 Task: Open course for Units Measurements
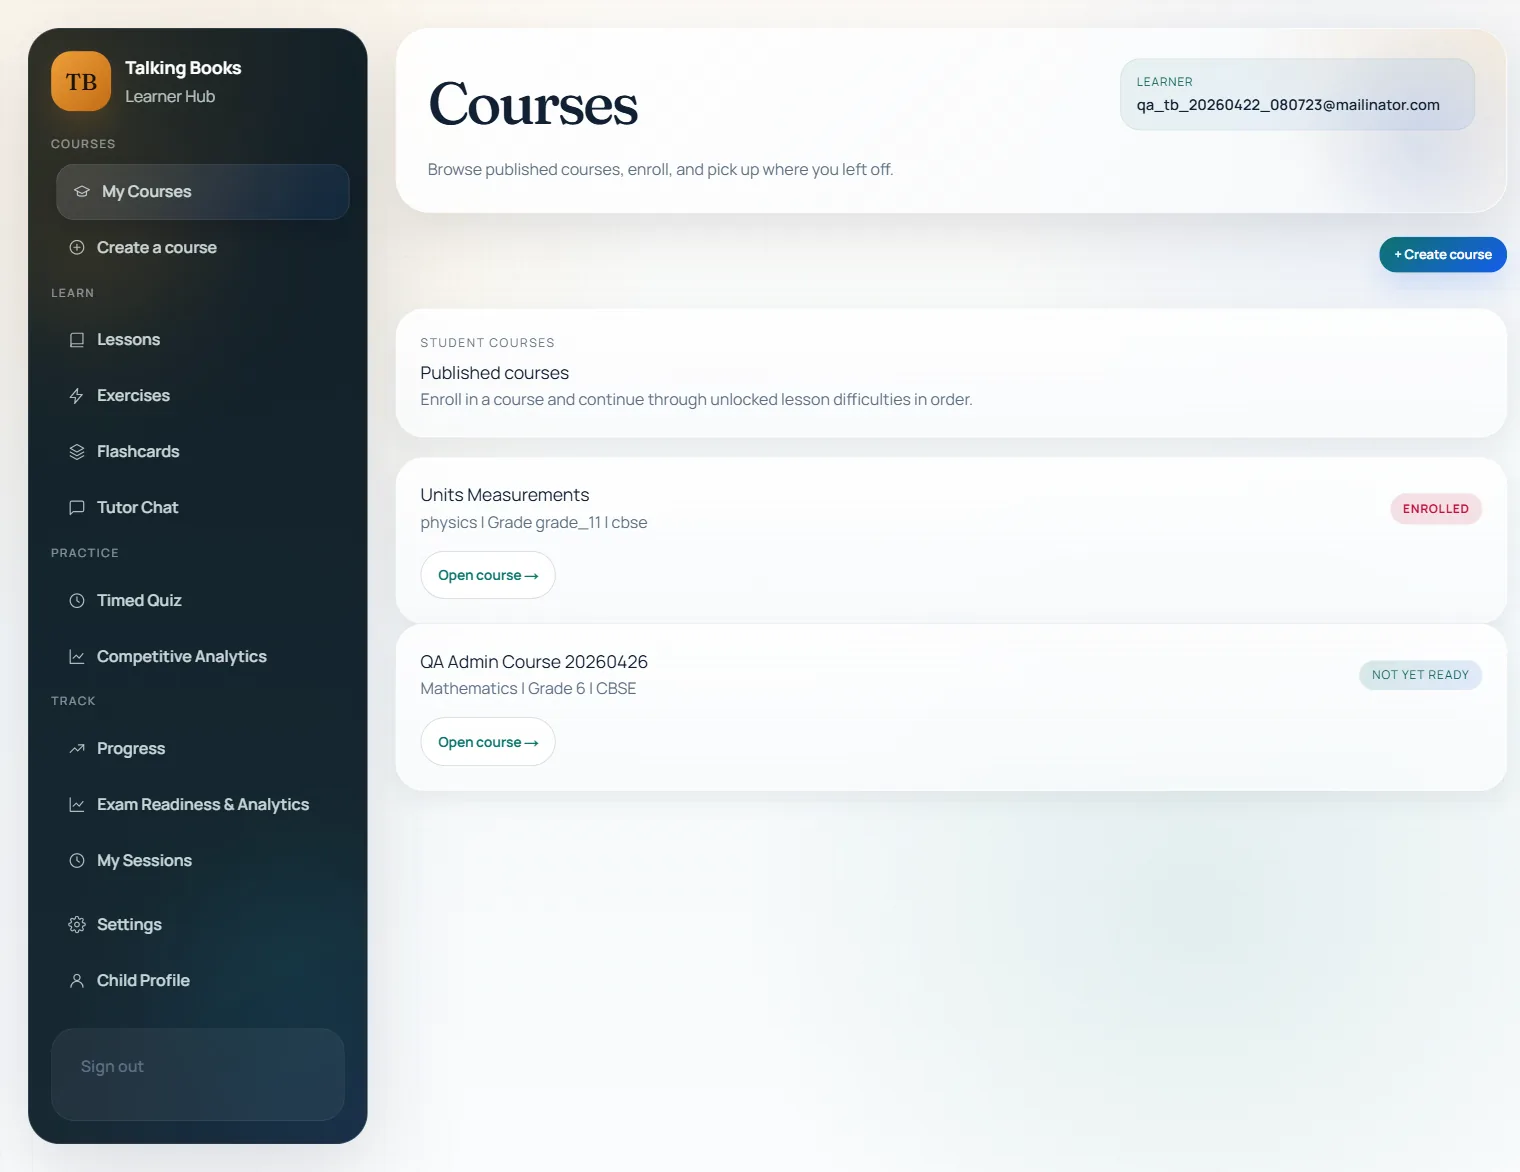488,575
